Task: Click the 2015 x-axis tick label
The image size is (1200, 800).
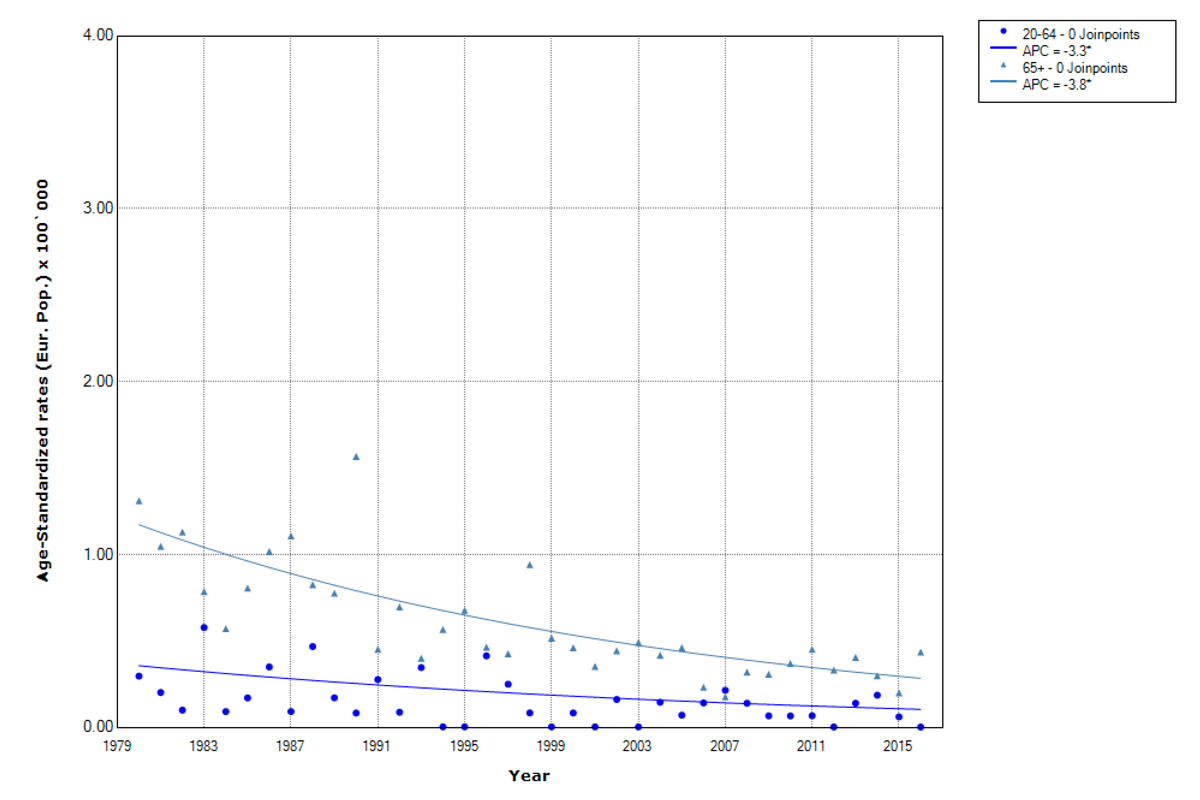Action: pos(898,746)
